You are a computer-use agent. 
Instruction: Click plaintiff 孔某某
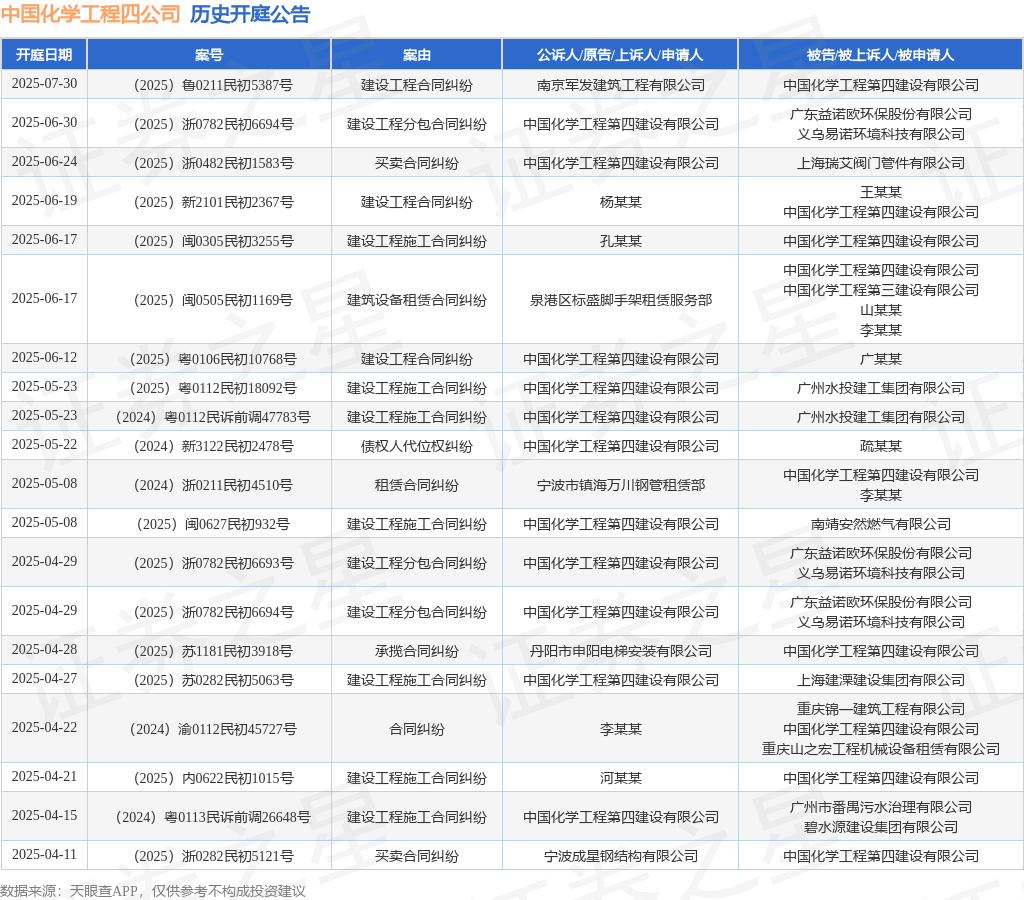point(621,242)
